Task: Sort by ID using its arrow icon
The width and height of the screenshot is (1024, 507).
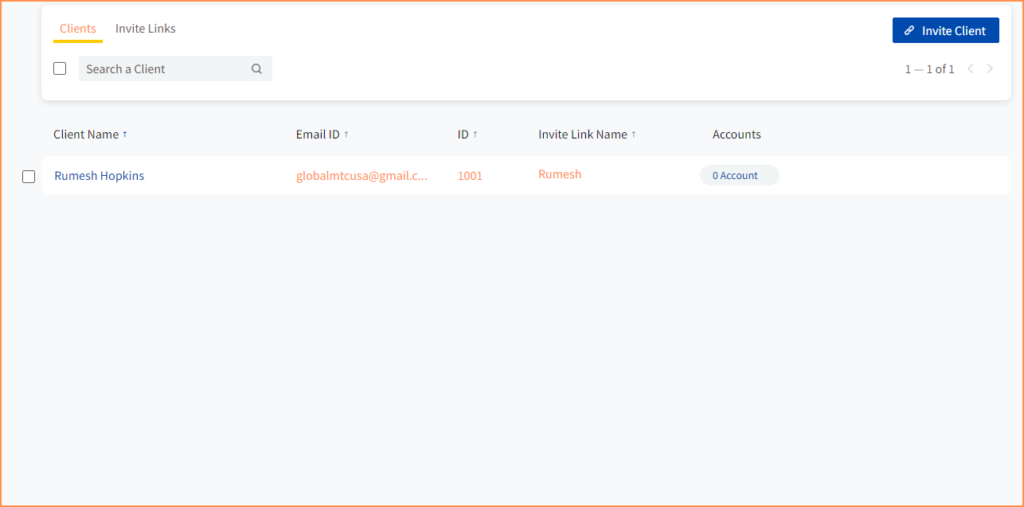Action: pos(475,135)
